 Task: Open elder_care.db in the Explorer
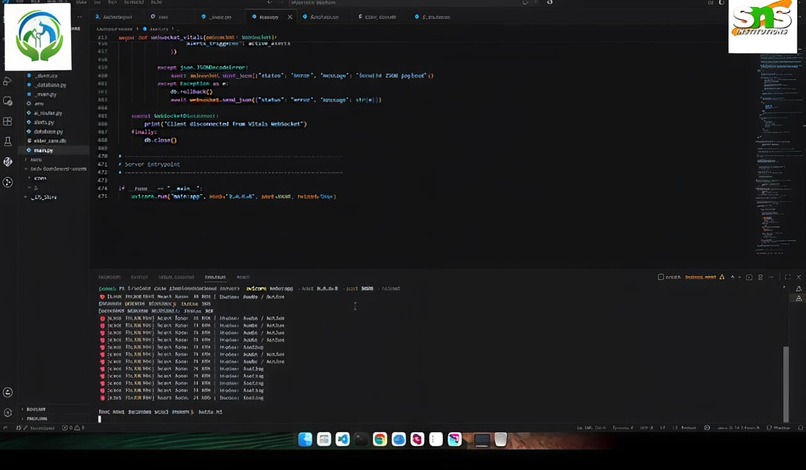coord(49,140)
